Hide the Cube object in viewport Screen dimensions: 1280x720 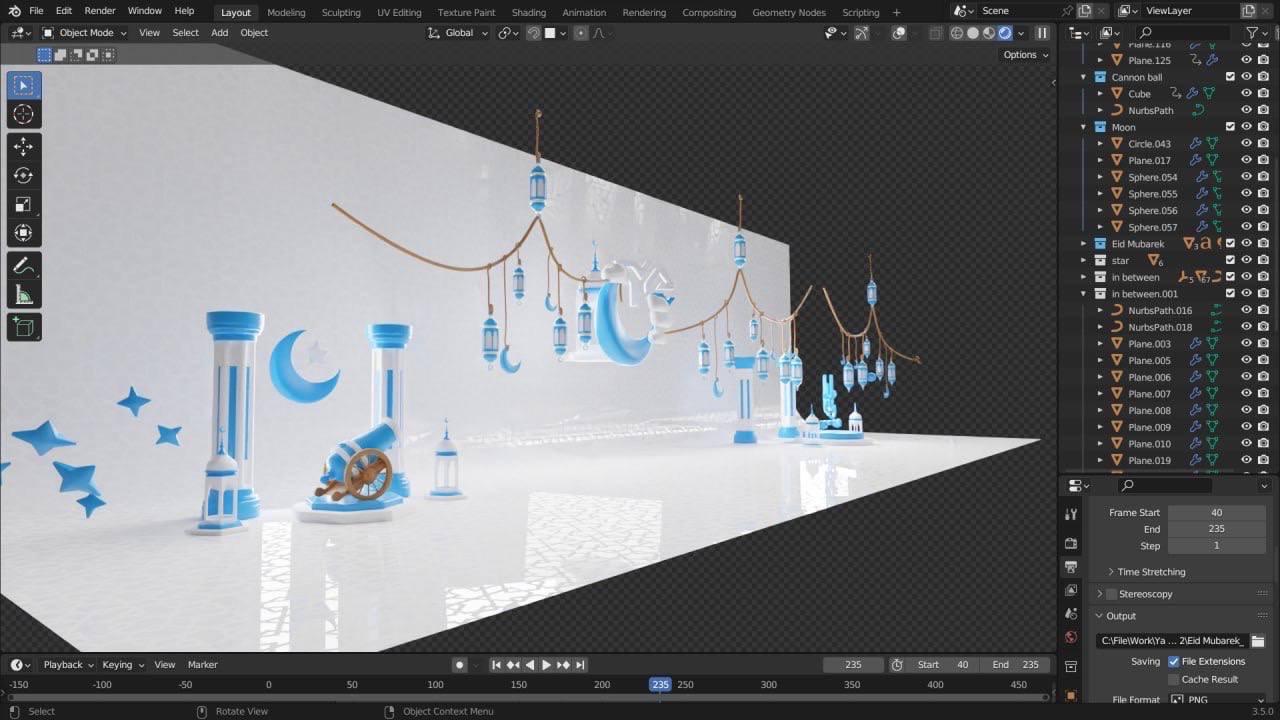click(x=1246, y=94)
